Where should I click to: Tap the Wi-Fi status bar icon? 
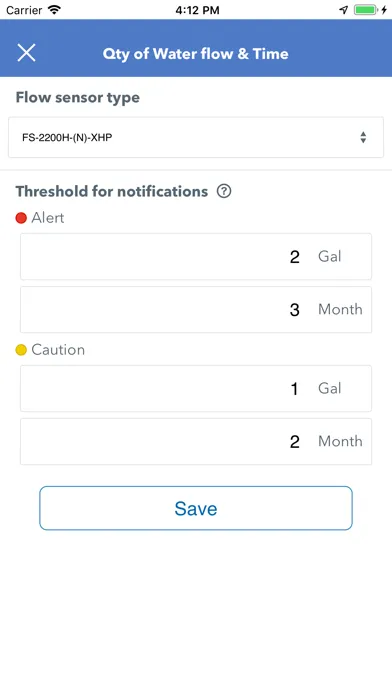[x=54, y=10]
